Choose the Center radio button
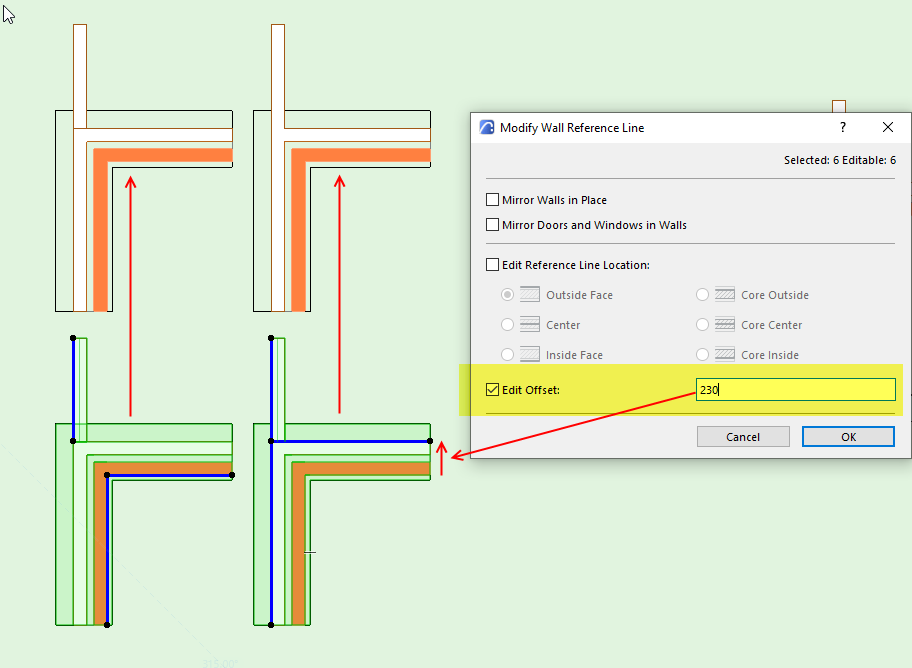 point(507,324)
